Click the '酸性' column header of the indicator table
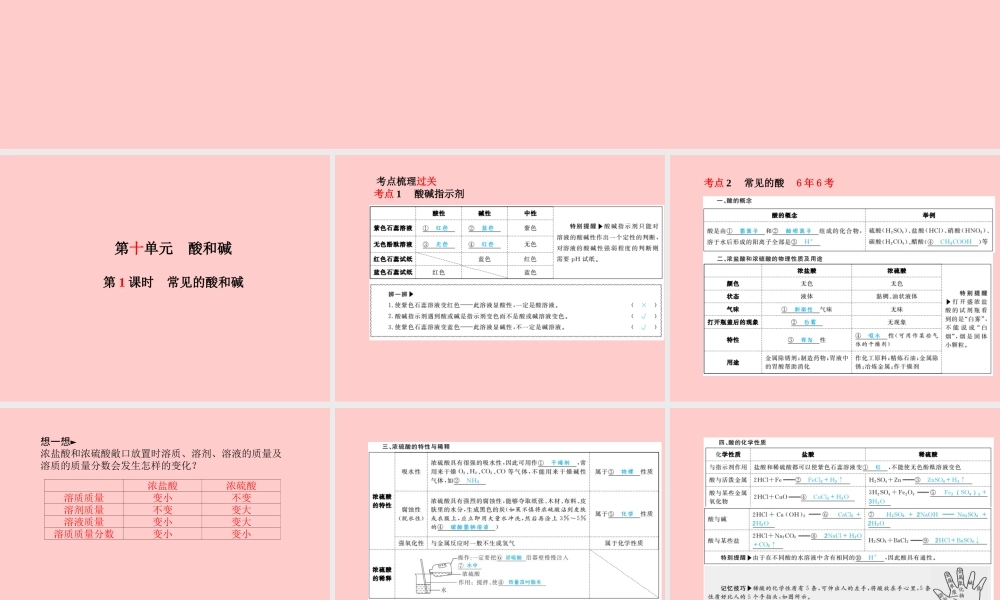This screenshot has height=600, width=1000. [x=439, y=213]
